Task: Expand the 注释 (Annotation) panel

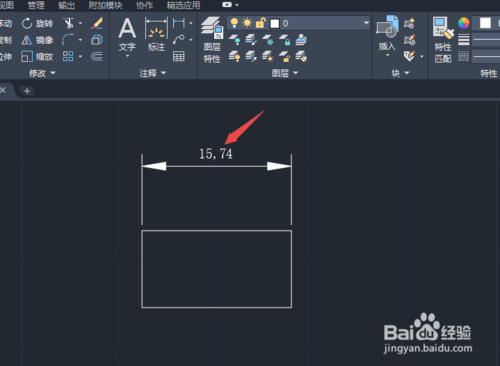Action: [152, 73]
